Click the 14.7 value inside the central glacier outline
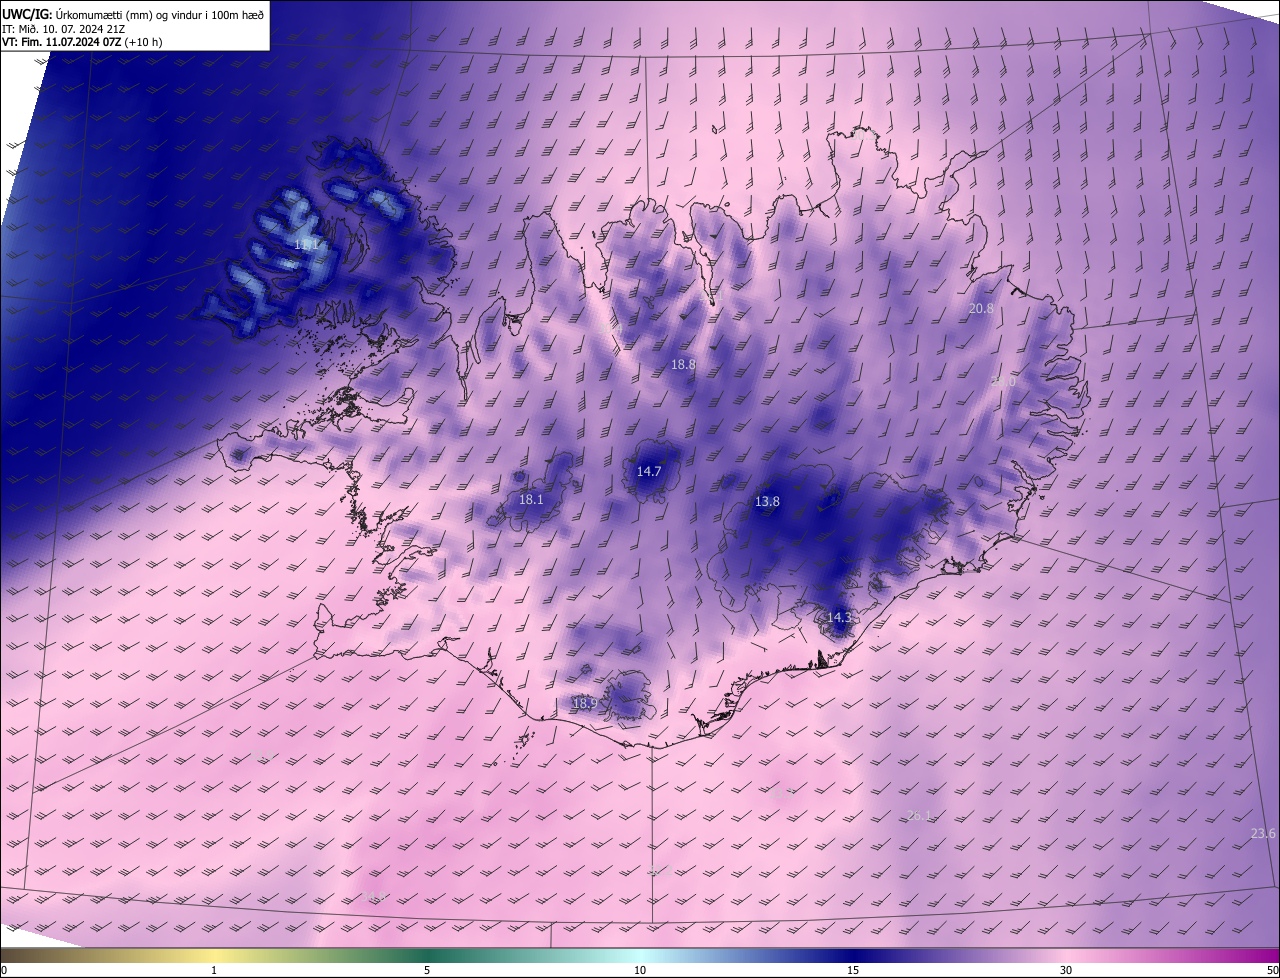This screenshot has height=978, width=1280. pos(649,471)
